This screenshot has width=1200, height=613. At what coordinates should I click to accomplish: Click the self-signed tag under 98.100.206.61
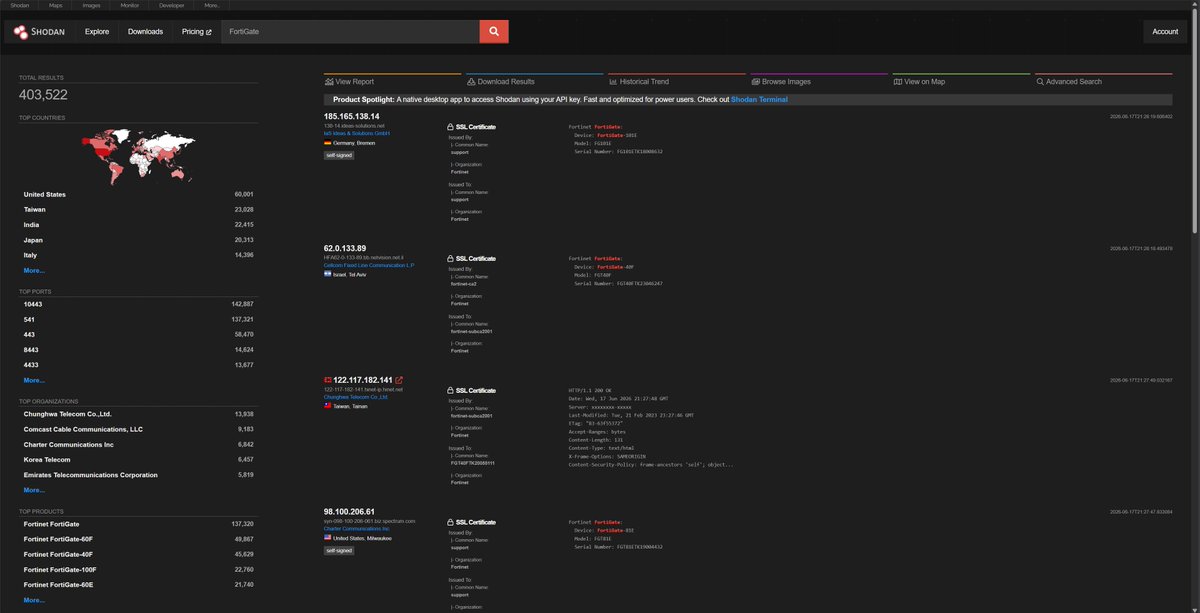point(339,550)
